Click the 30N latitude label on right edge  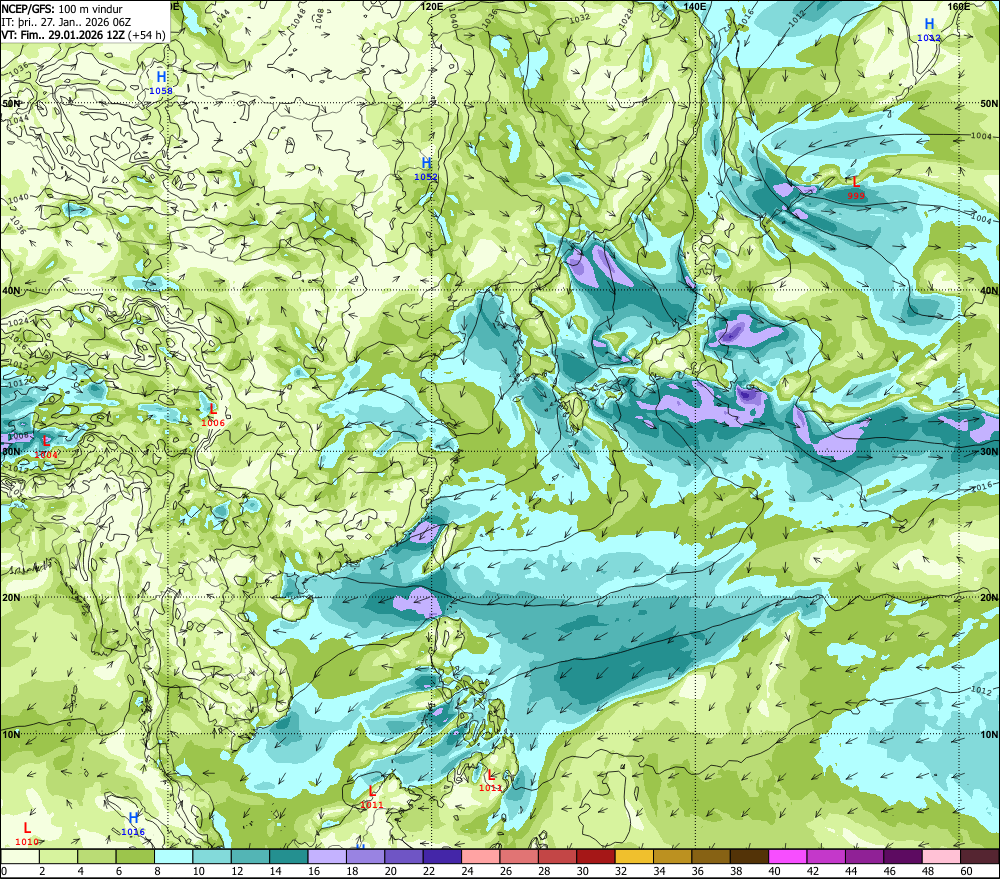989,452
